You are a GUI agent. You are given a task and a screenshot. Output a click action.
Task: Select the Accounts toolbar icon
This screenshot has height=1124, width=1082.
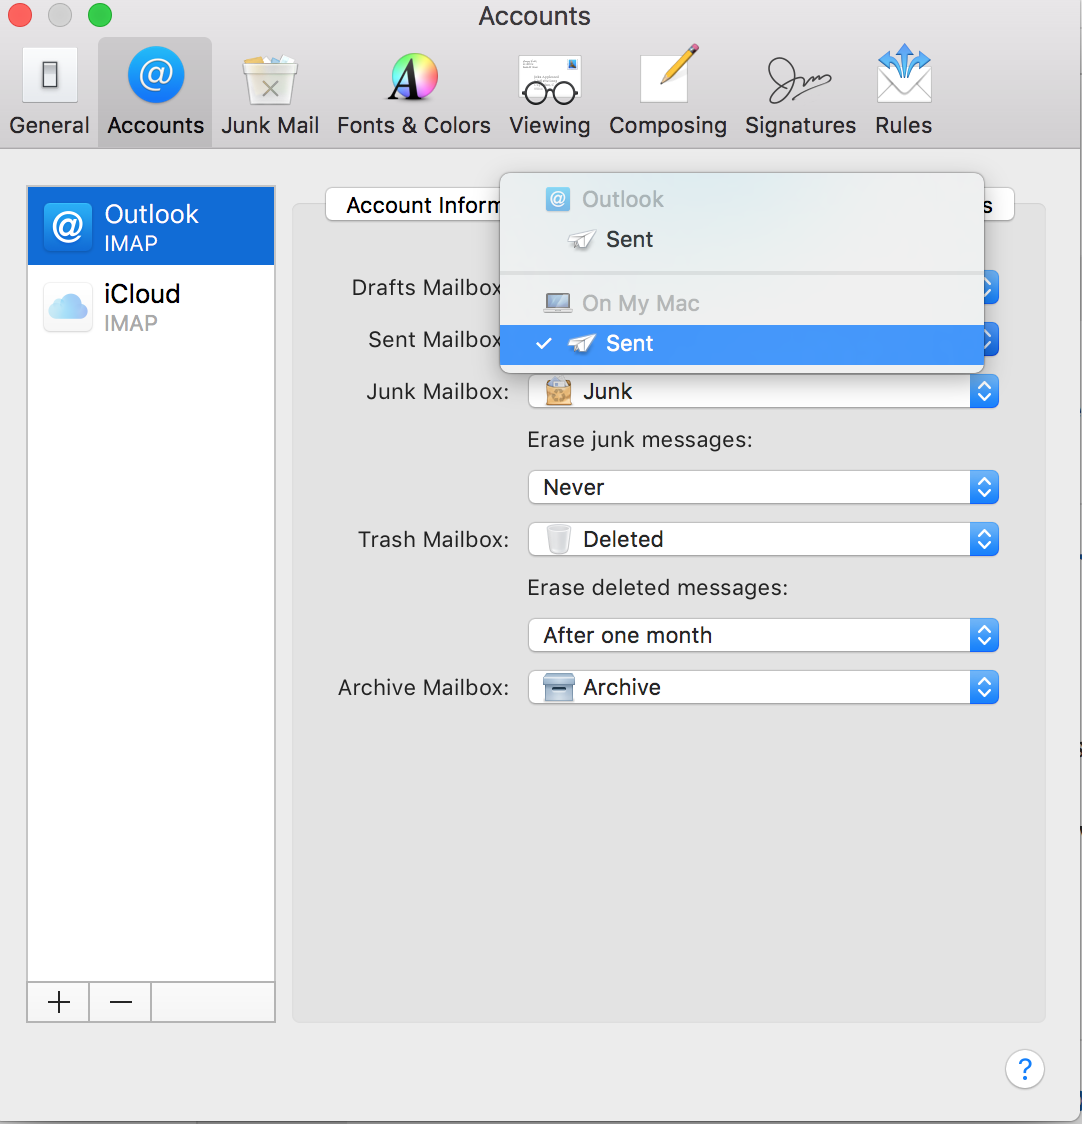coord(156,92)
